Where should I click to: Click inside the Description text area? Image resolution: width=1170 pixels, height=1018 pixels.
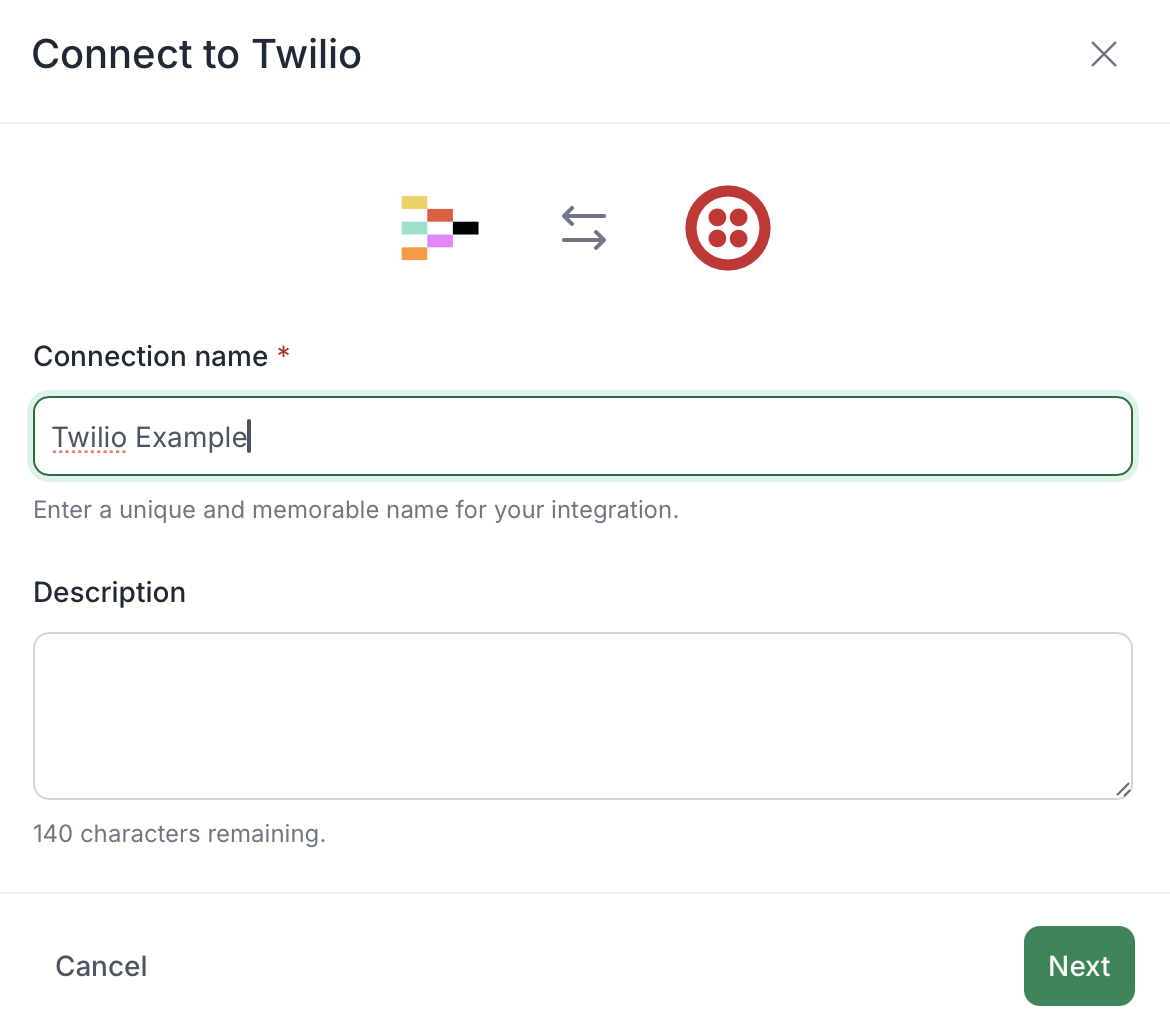coord(582,715)
